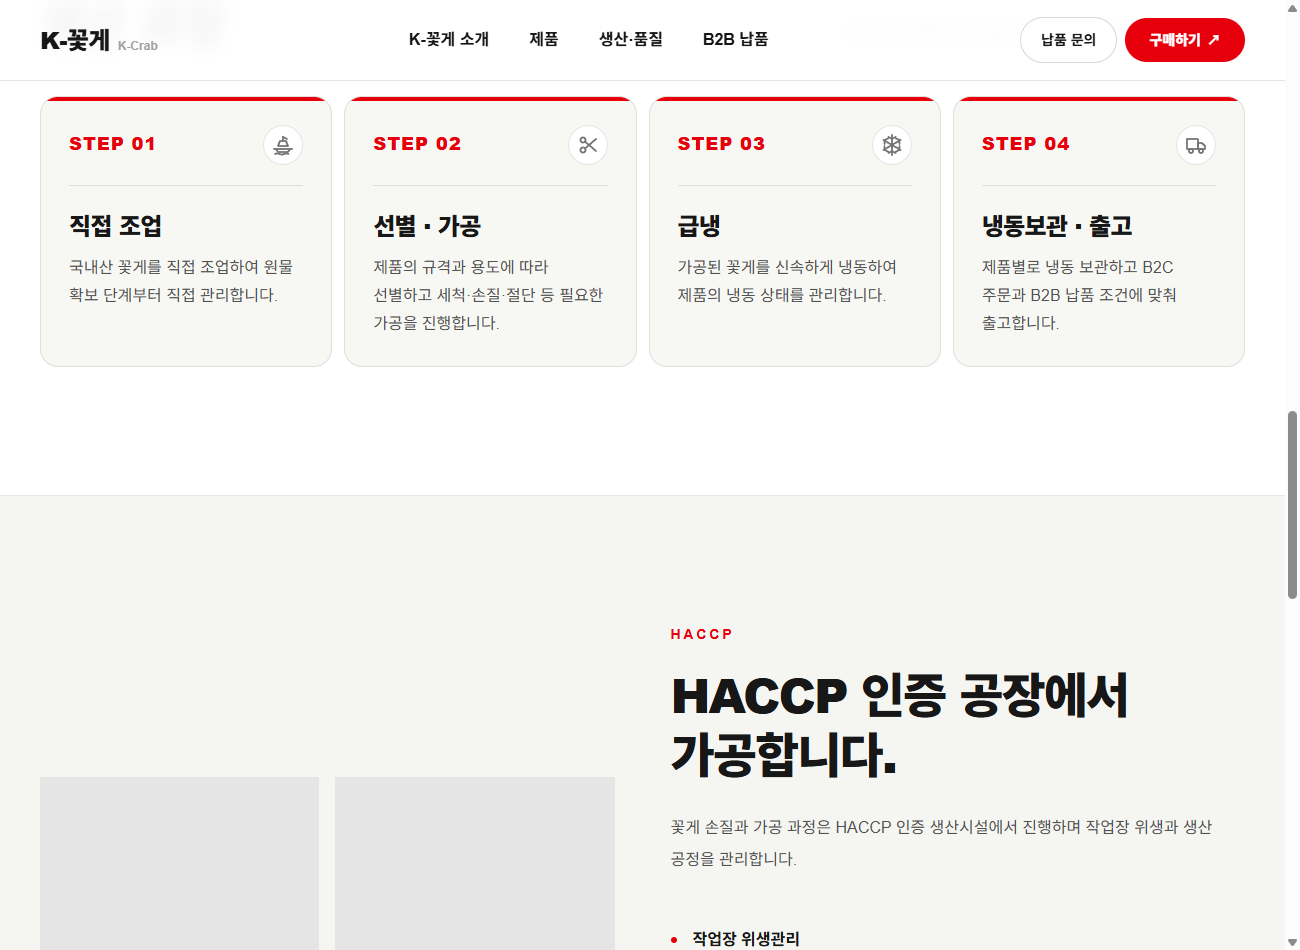Click the 작업장 위생관리 bullet item
The image size is (1300, 950).
746,939
